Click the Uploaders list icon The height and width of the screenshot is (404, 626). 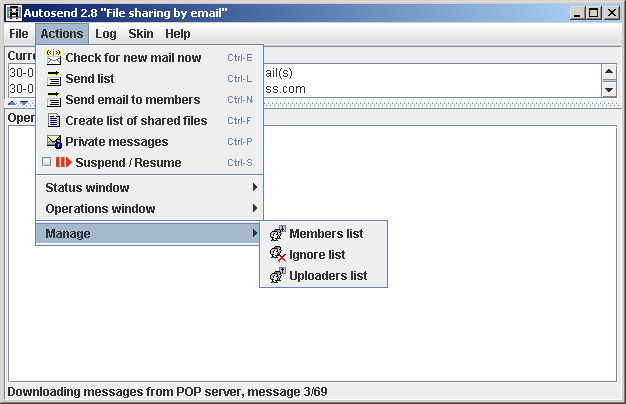[277, 275]
